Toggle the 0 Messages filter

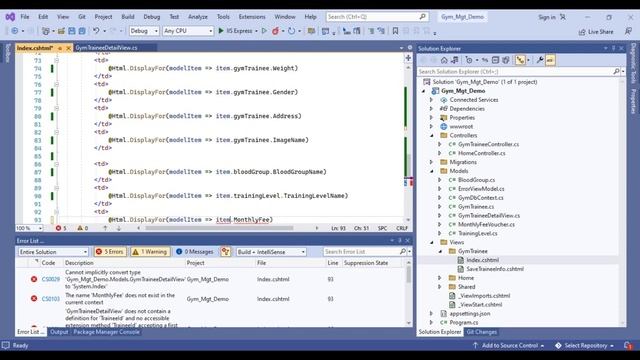pyautogui.click(x=195, y=252)
